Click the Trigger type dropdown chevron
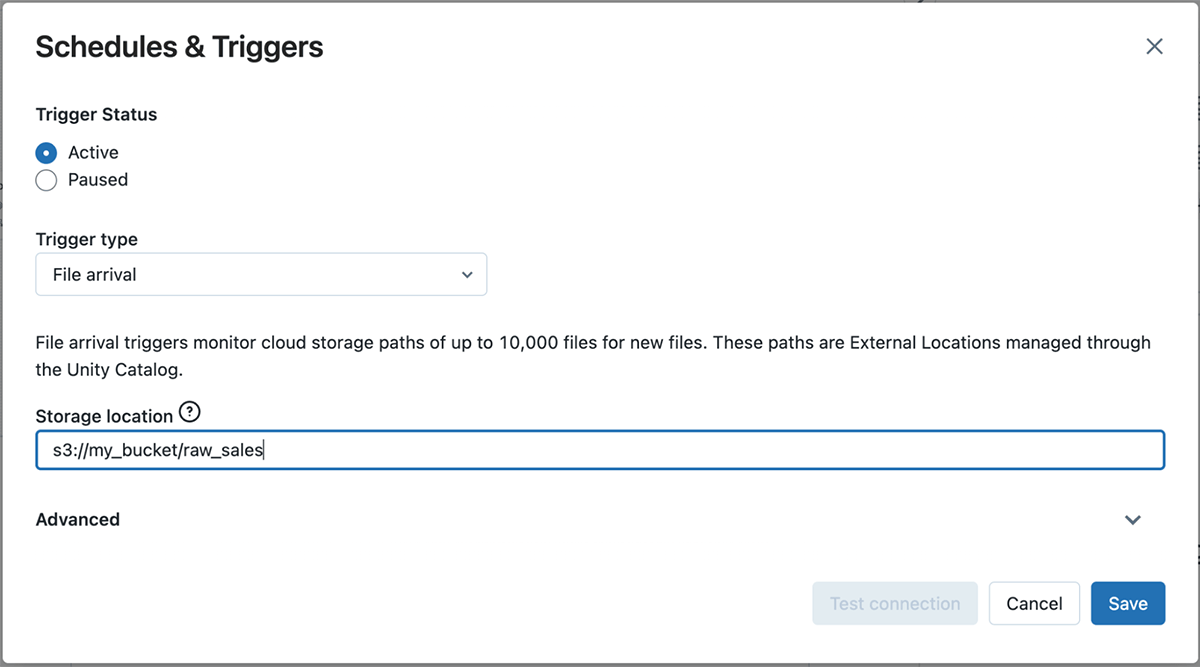Viewport: 1200px width, 667px height. pyautogui.click(x=467, y=275)
